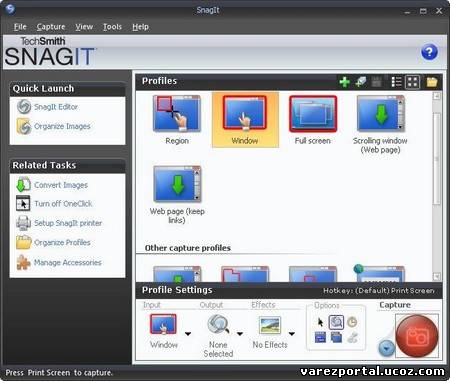
Task: Expand the Output dropdown arrow
Action: click(x=240, y=334)
